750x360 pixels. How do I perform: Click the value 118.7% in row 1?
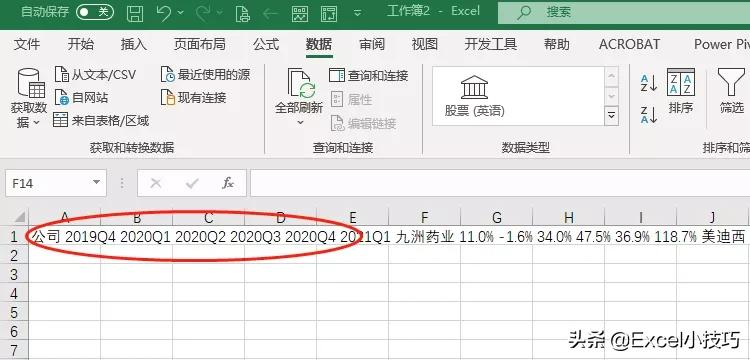click(x=675, y=236)
